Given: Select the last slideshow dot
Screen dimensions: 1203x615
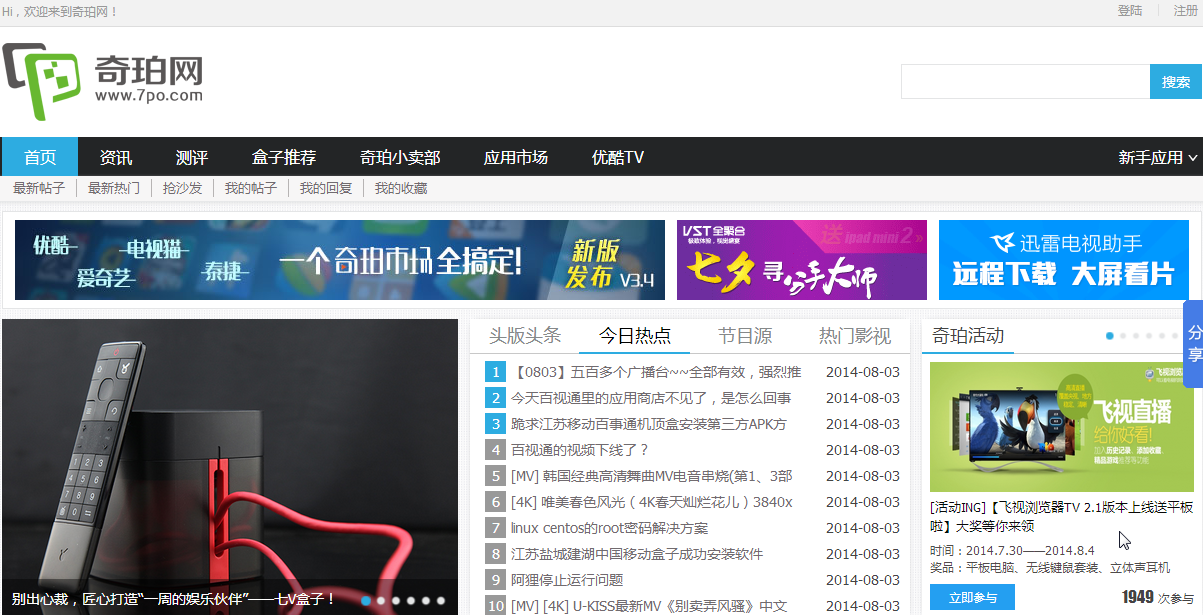Looking at the screenshot, I should (x=441, y=601).
